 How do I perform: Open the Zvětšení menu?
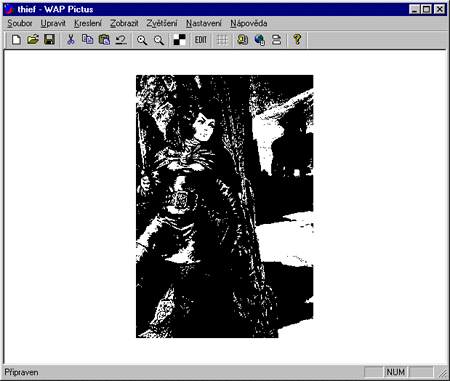coord(162,23)
